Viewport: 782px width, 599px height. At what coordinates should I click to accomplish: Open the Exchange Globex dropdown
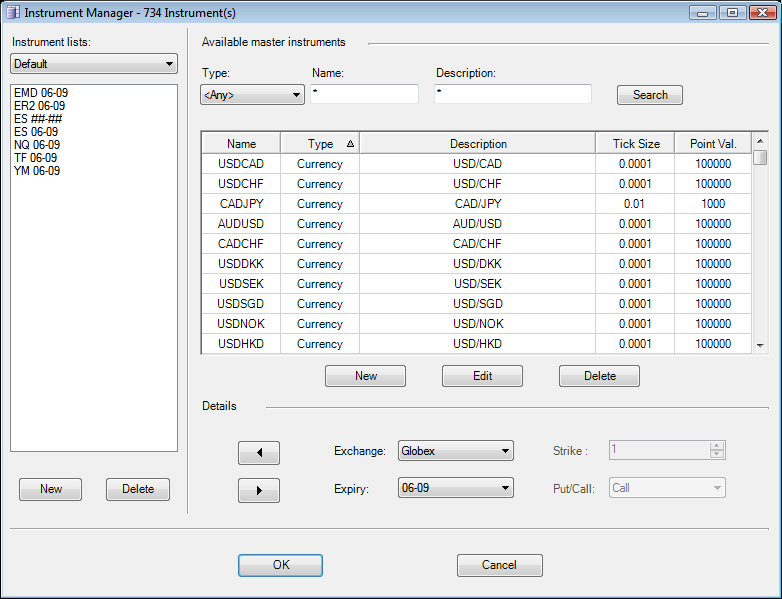(456, 451)
